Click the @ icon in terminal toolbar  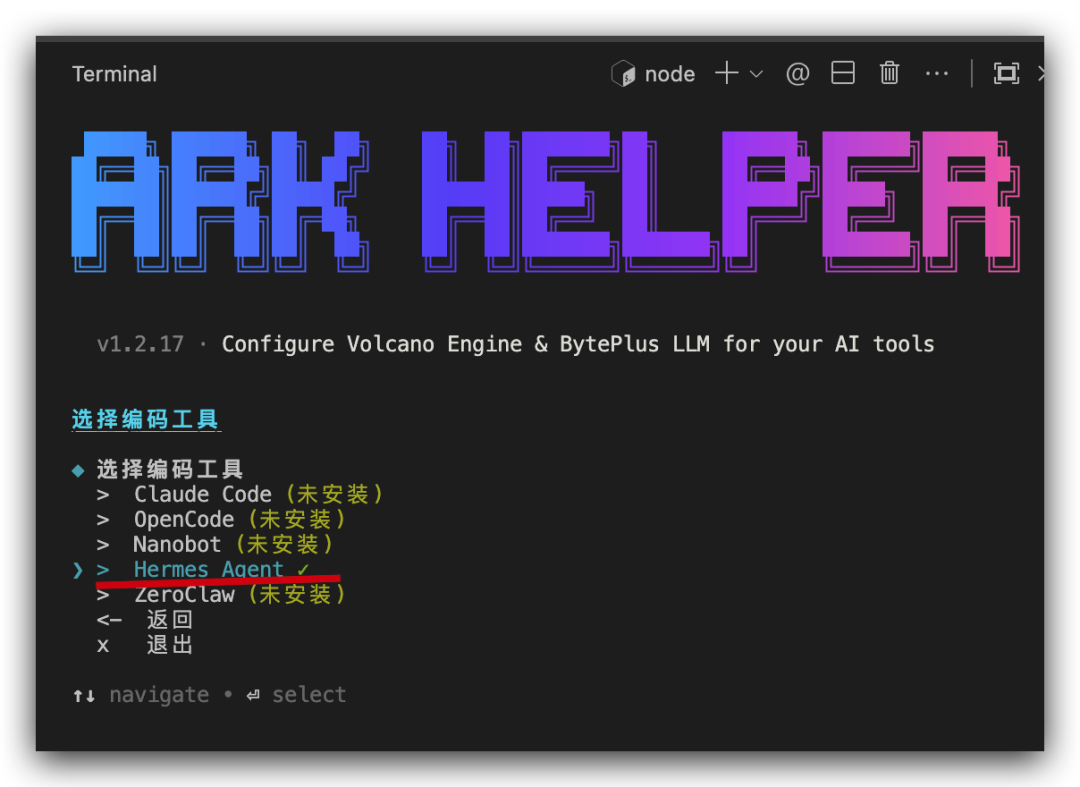click(x=798, y=73)
